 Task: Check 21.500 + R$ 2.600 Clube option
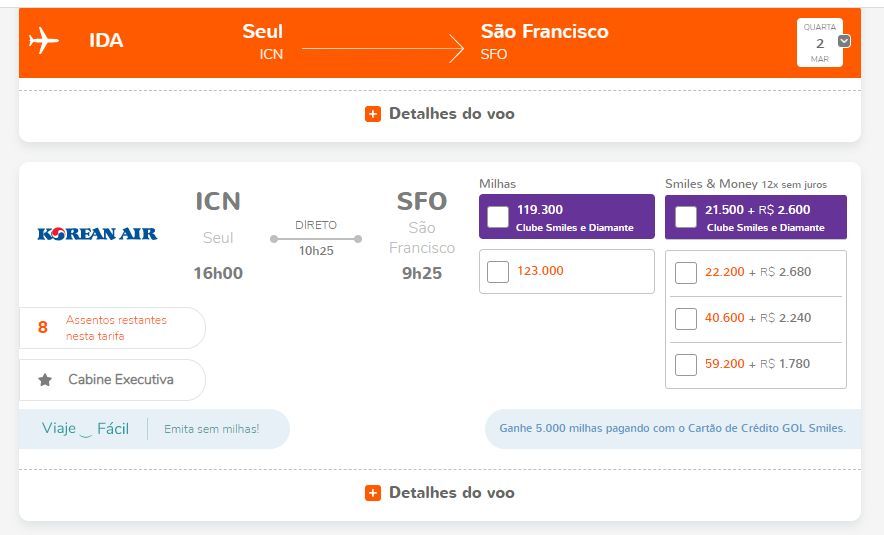686,217
